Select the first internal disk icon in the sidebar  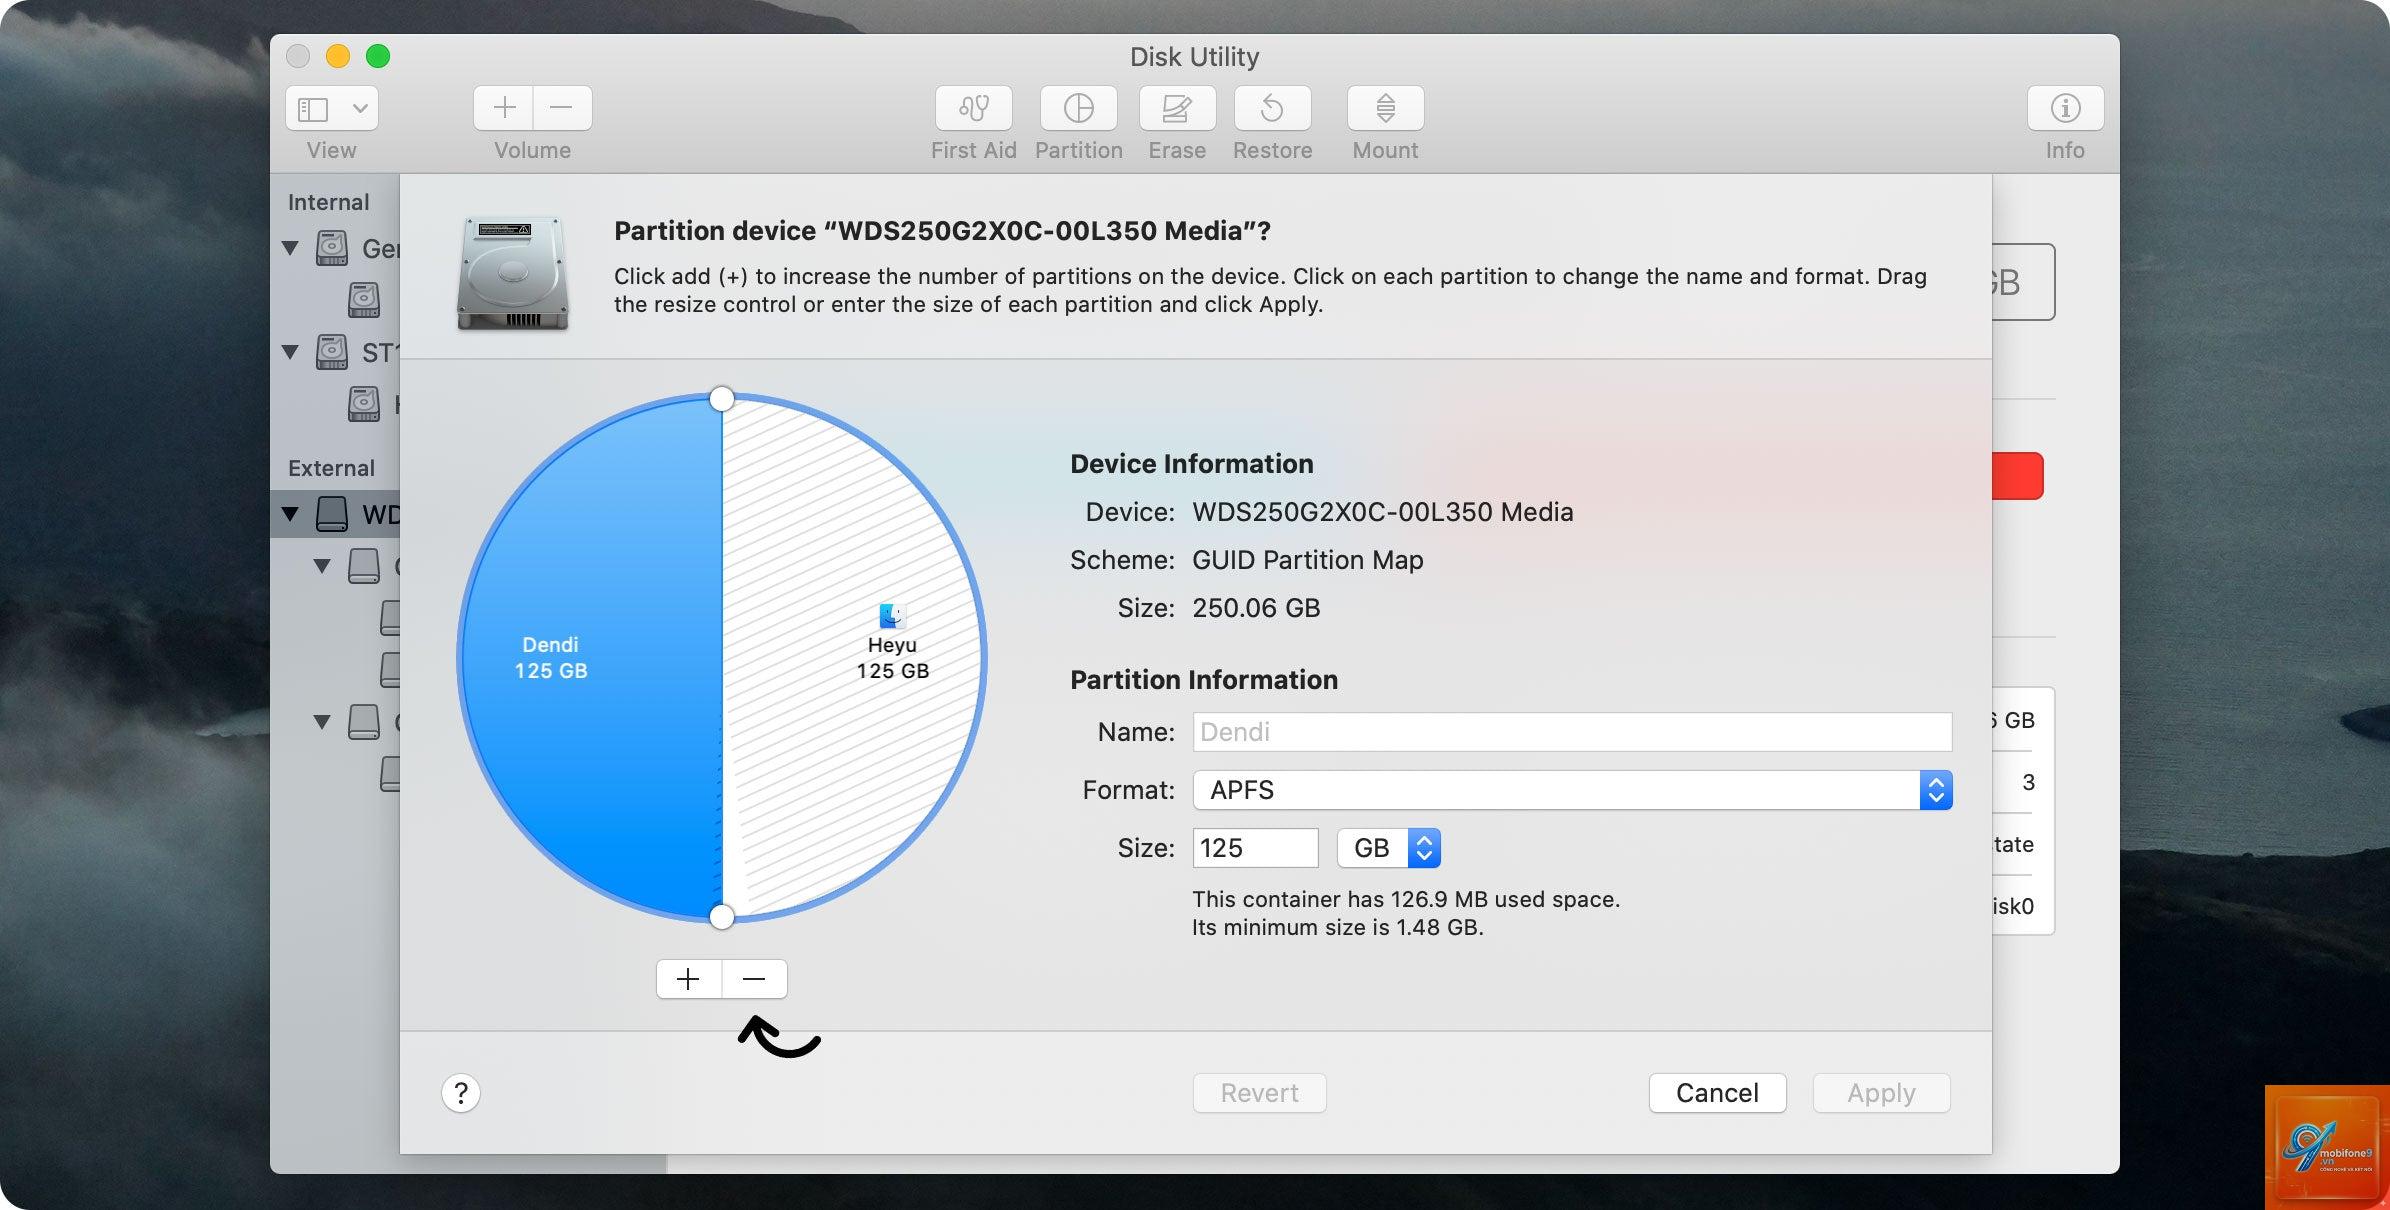[332, 247]
